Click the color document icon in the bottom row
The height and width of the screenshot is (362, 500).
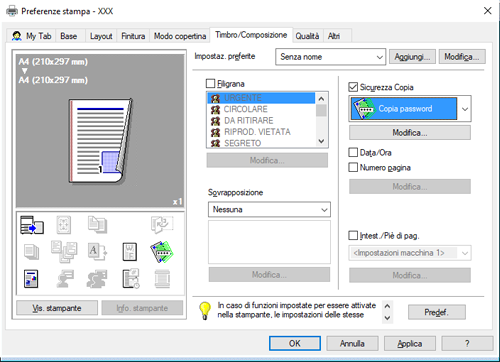(31, 279)
